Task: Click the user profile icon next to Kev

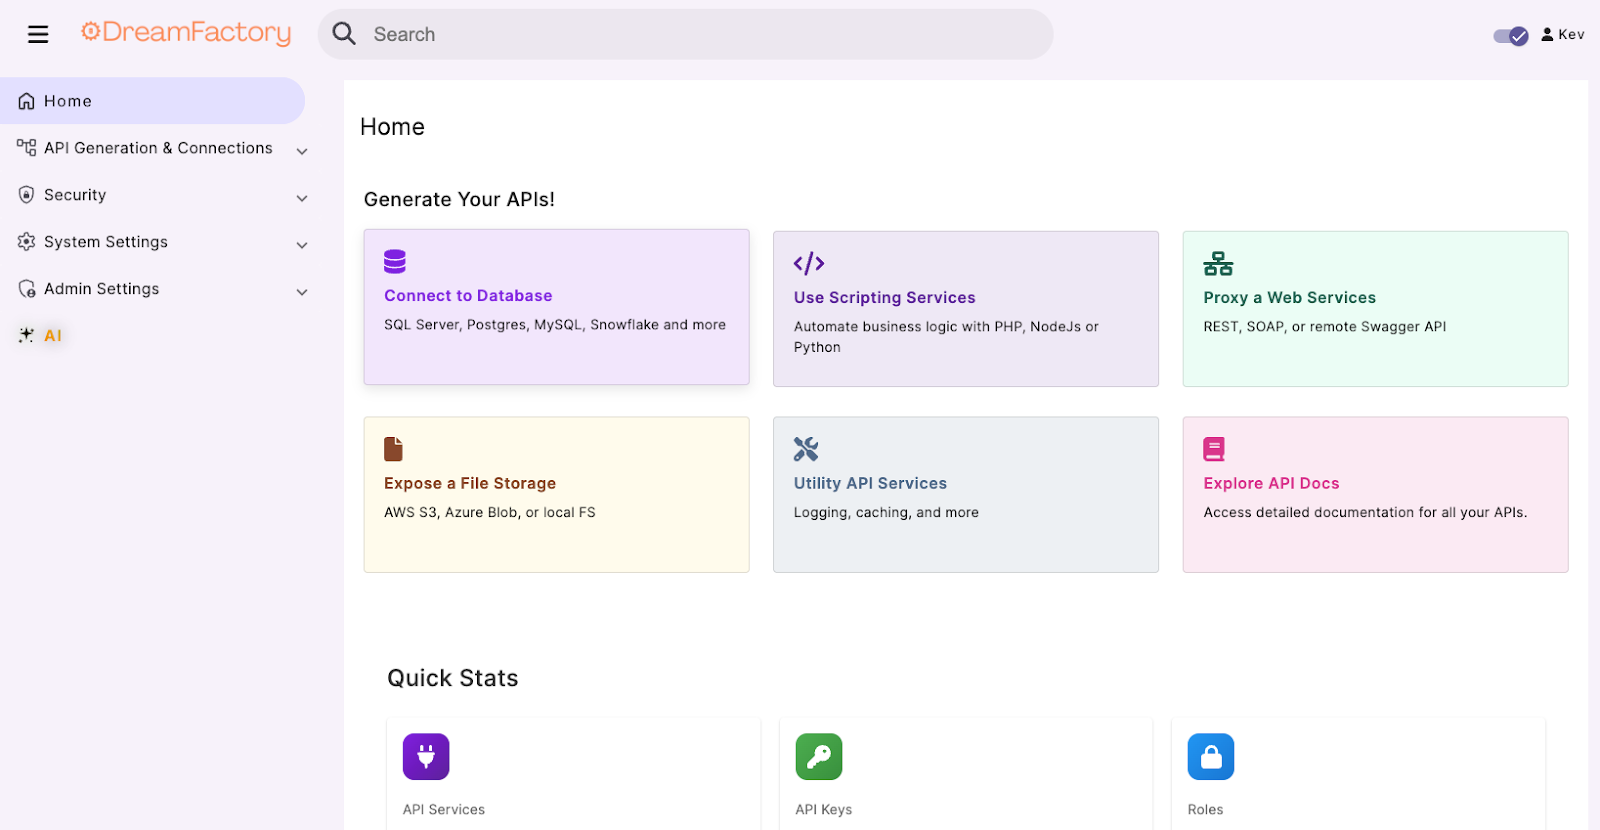Action: tap(1547, 35)
